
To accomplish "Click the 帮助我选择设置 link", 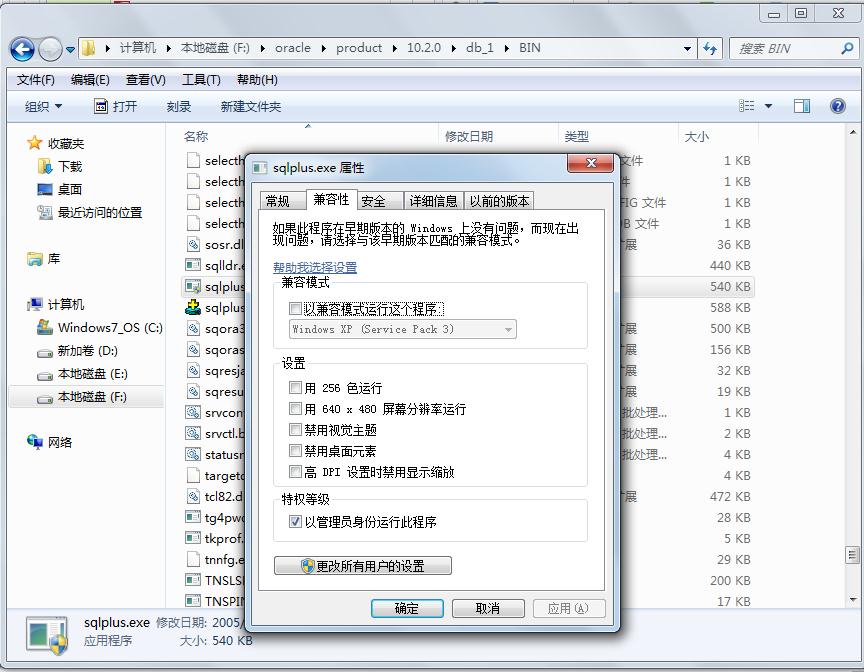I will coord(315,267).
